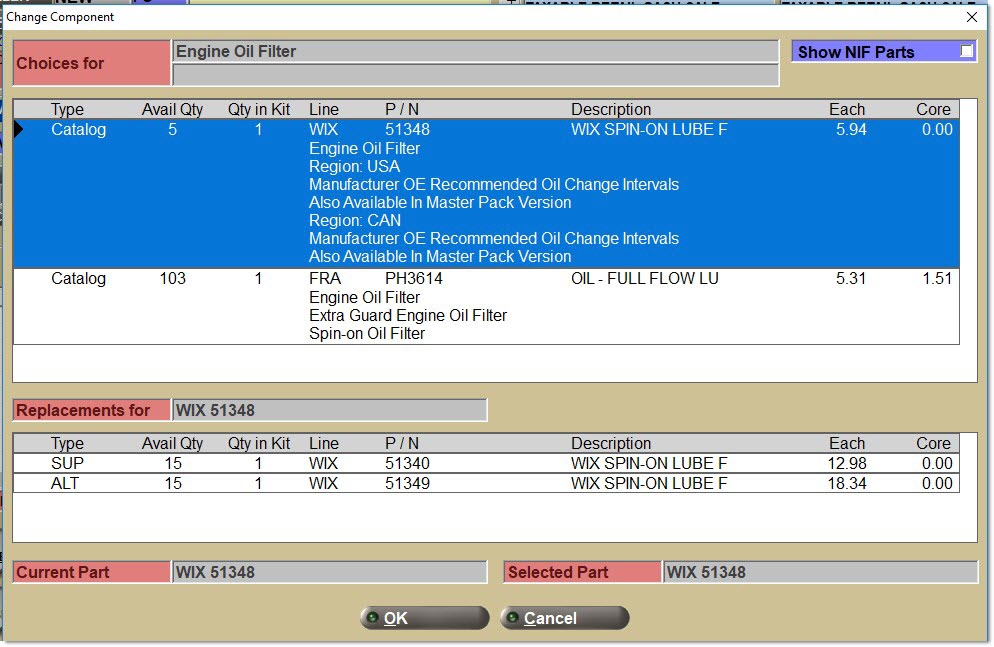
Task: Click the Each header in the replacements table
Action: [846, 444]
